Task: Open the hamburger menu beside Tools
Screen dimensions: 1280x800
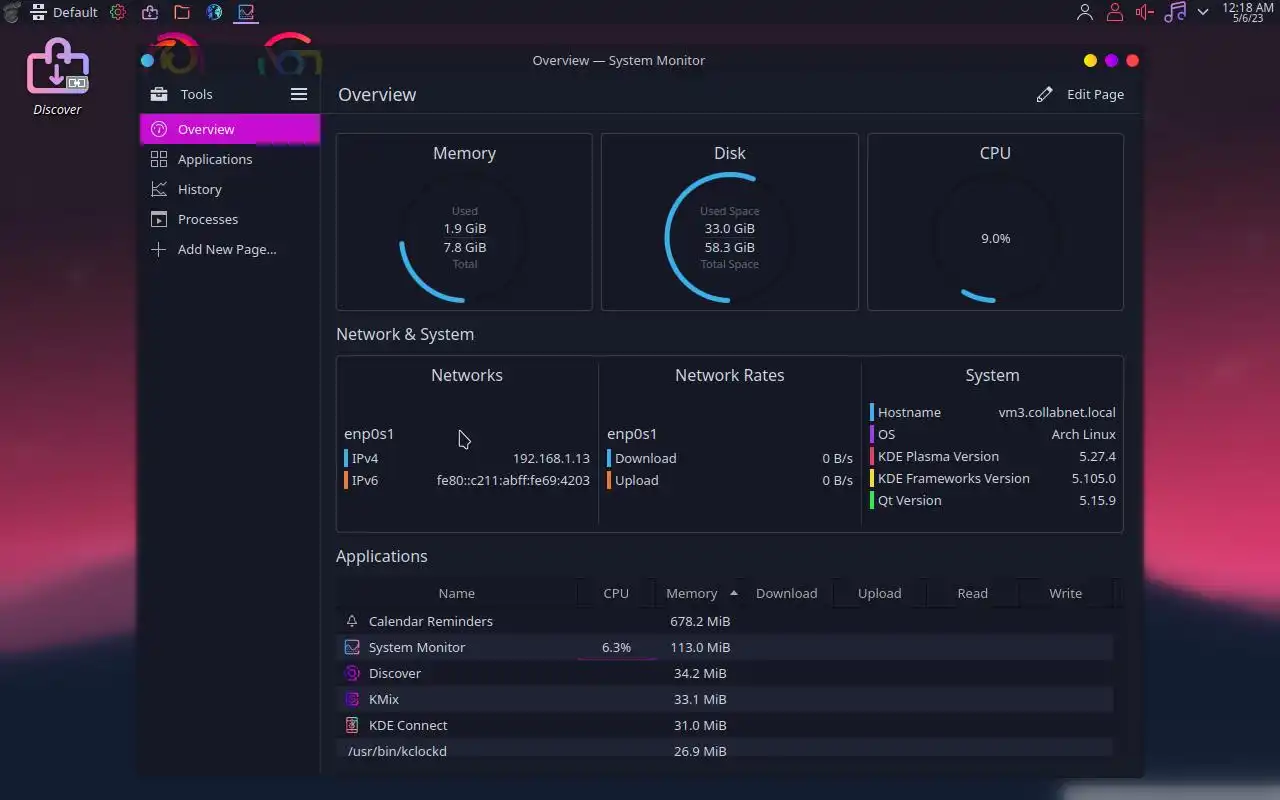Action: tap(298, 94)
